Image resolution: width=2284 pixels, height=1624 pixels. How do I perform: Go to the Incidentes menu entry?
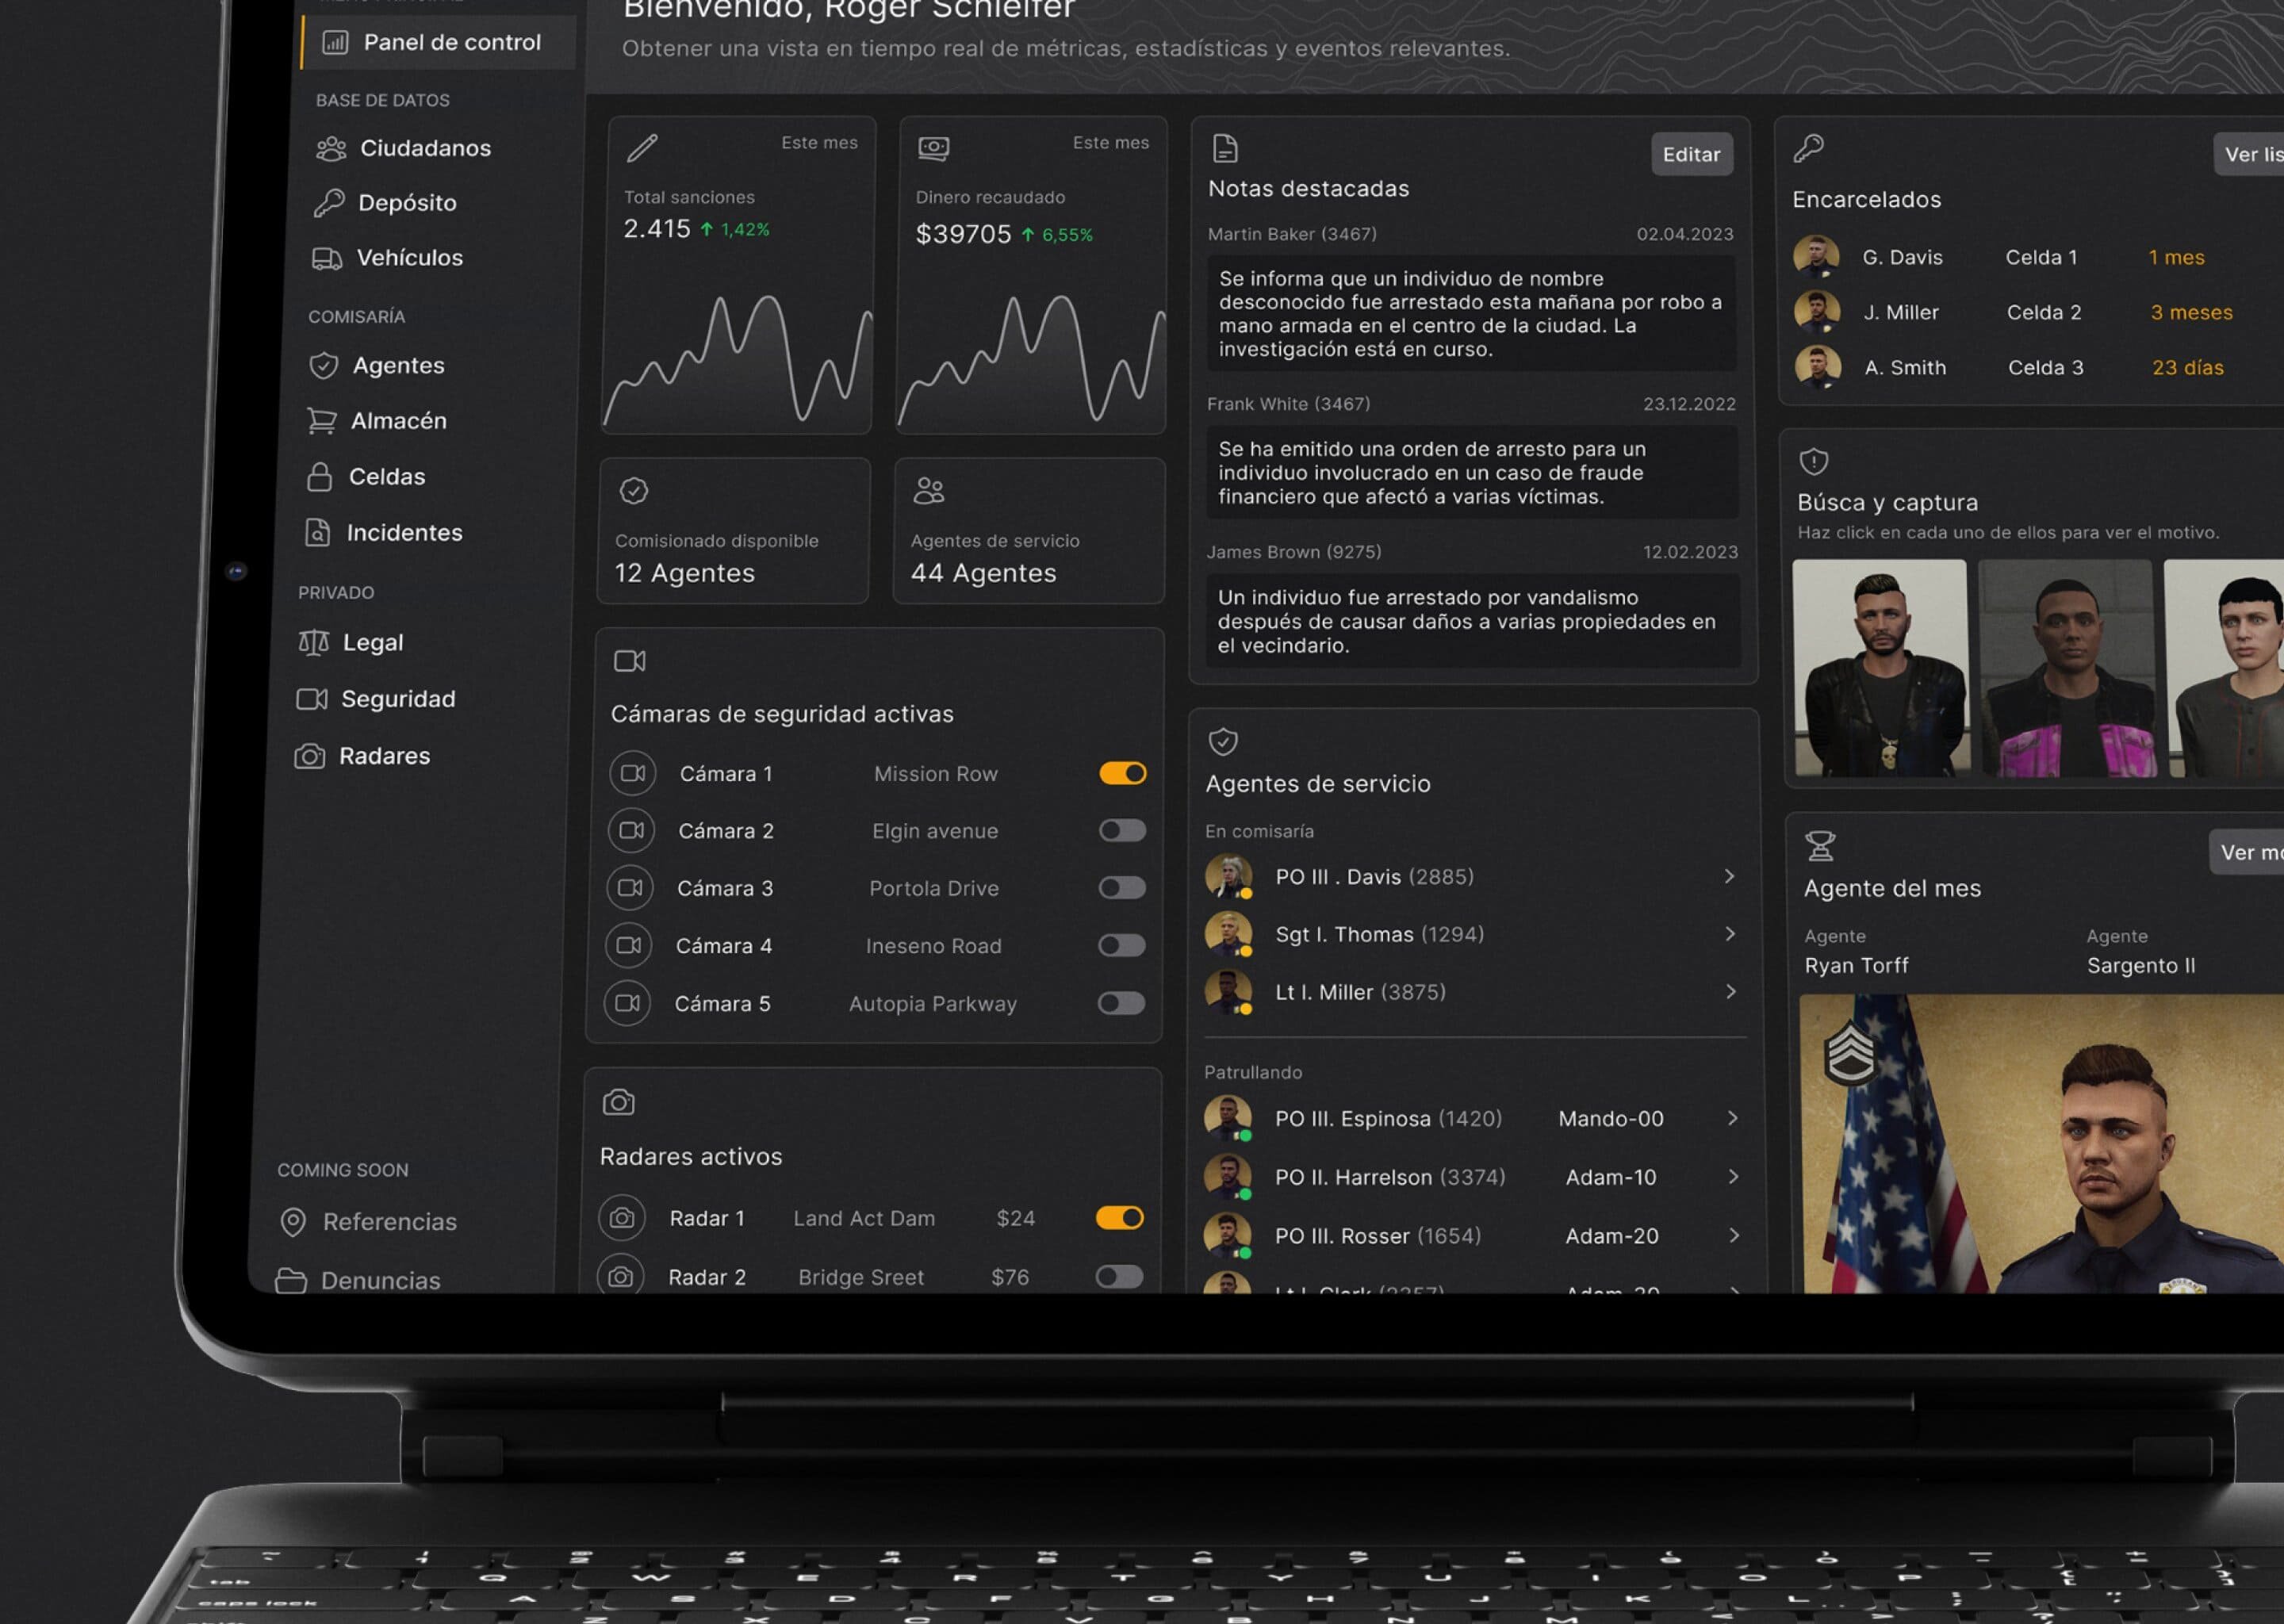pyautogui.click(x=403, y=533)
